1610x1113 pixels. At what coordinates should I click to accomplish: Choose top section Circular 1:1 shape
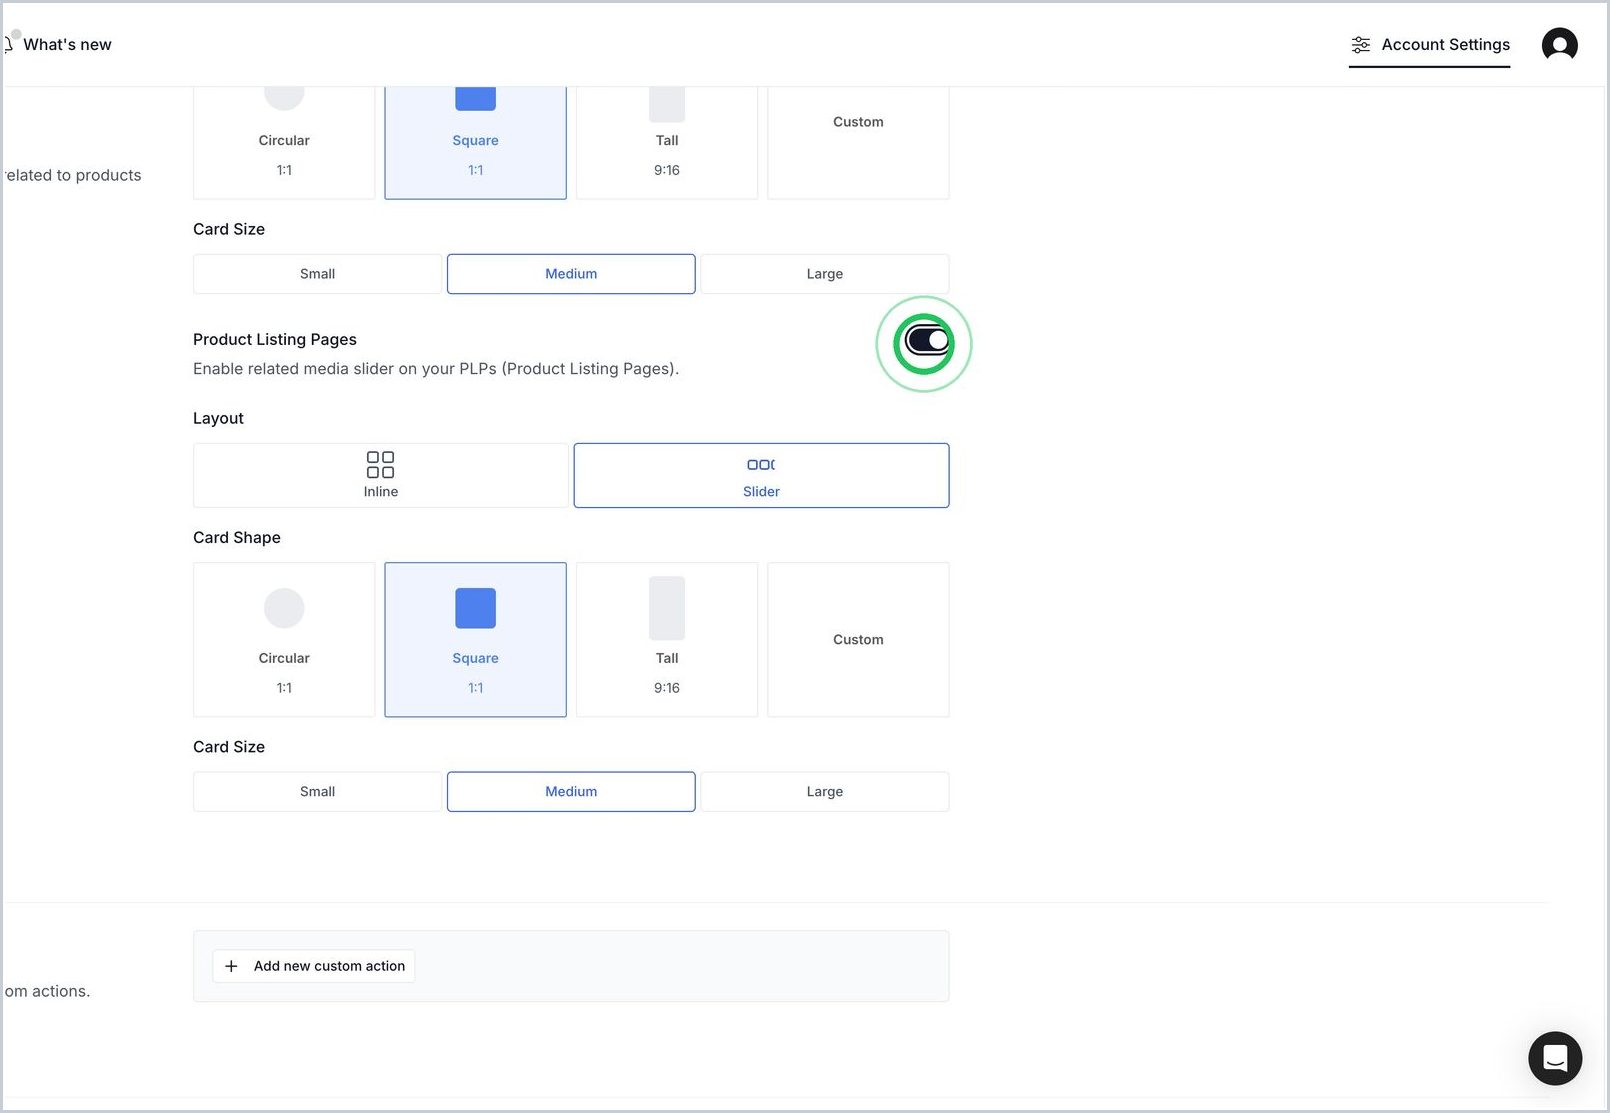click(x=284, y=143)
